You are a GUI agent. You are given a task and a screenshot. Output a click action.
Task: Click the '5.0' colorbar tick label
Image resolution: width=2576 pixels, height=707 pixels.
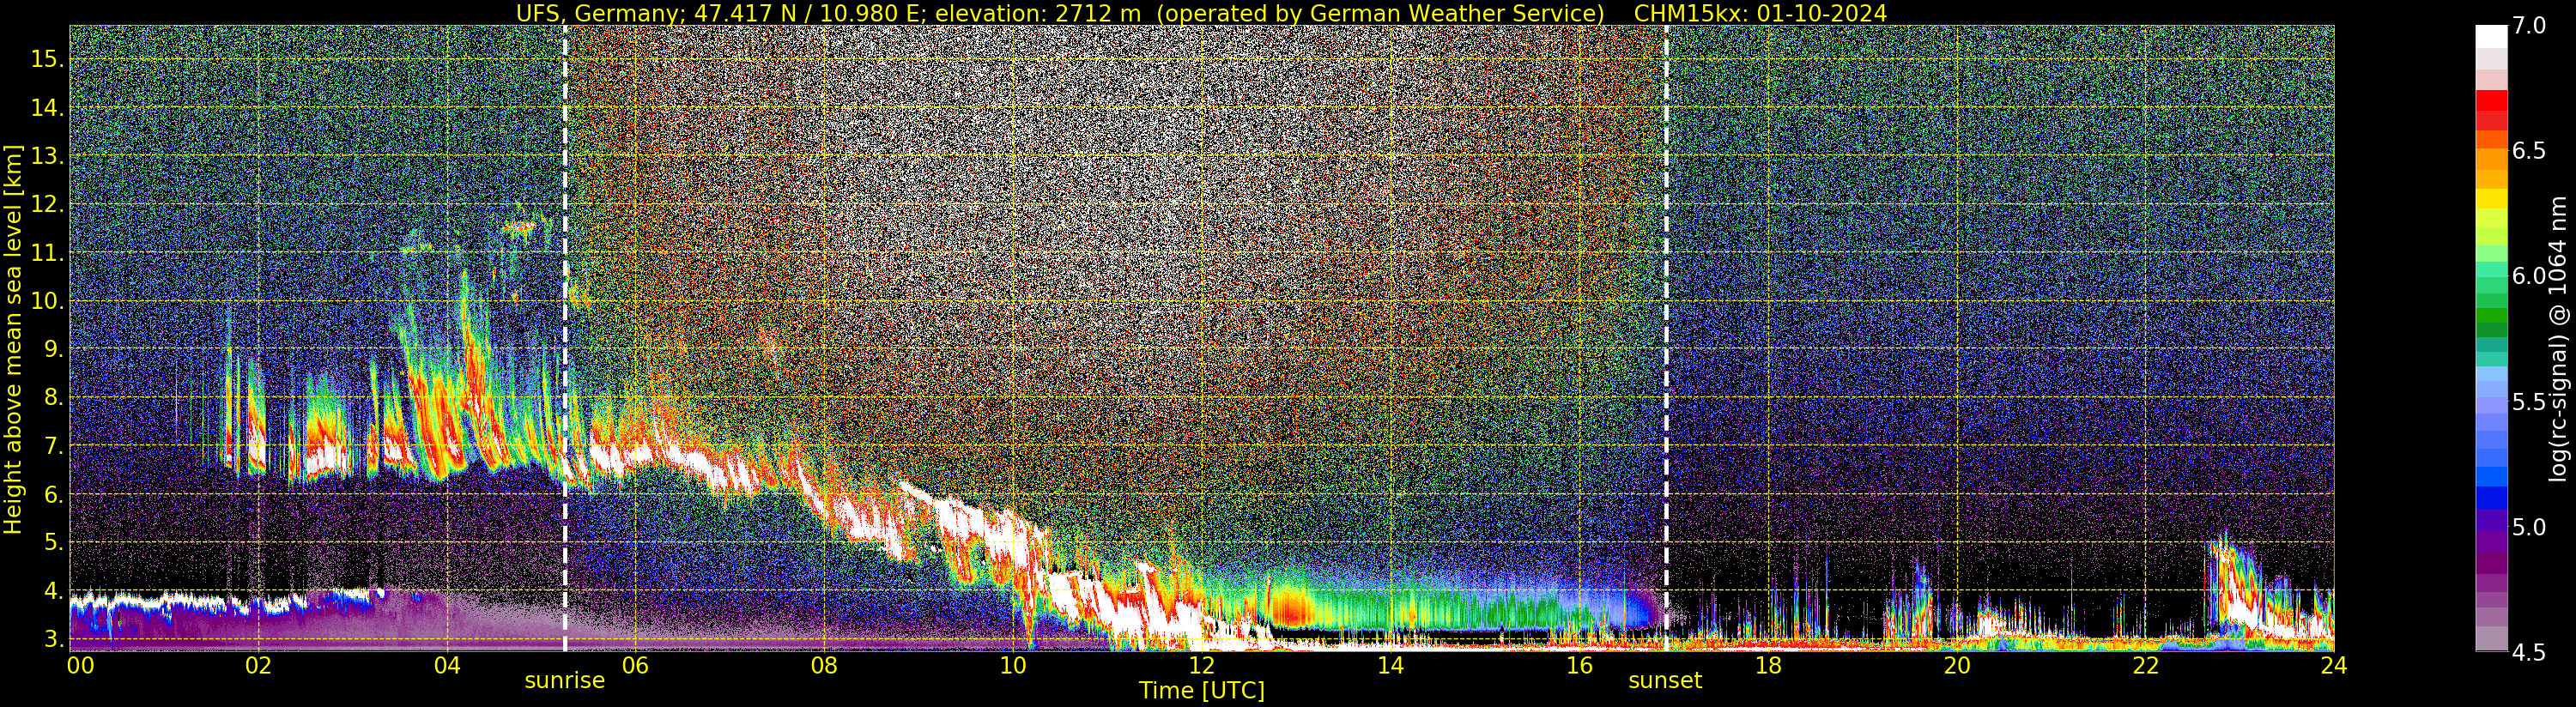tap(2529, 527)
